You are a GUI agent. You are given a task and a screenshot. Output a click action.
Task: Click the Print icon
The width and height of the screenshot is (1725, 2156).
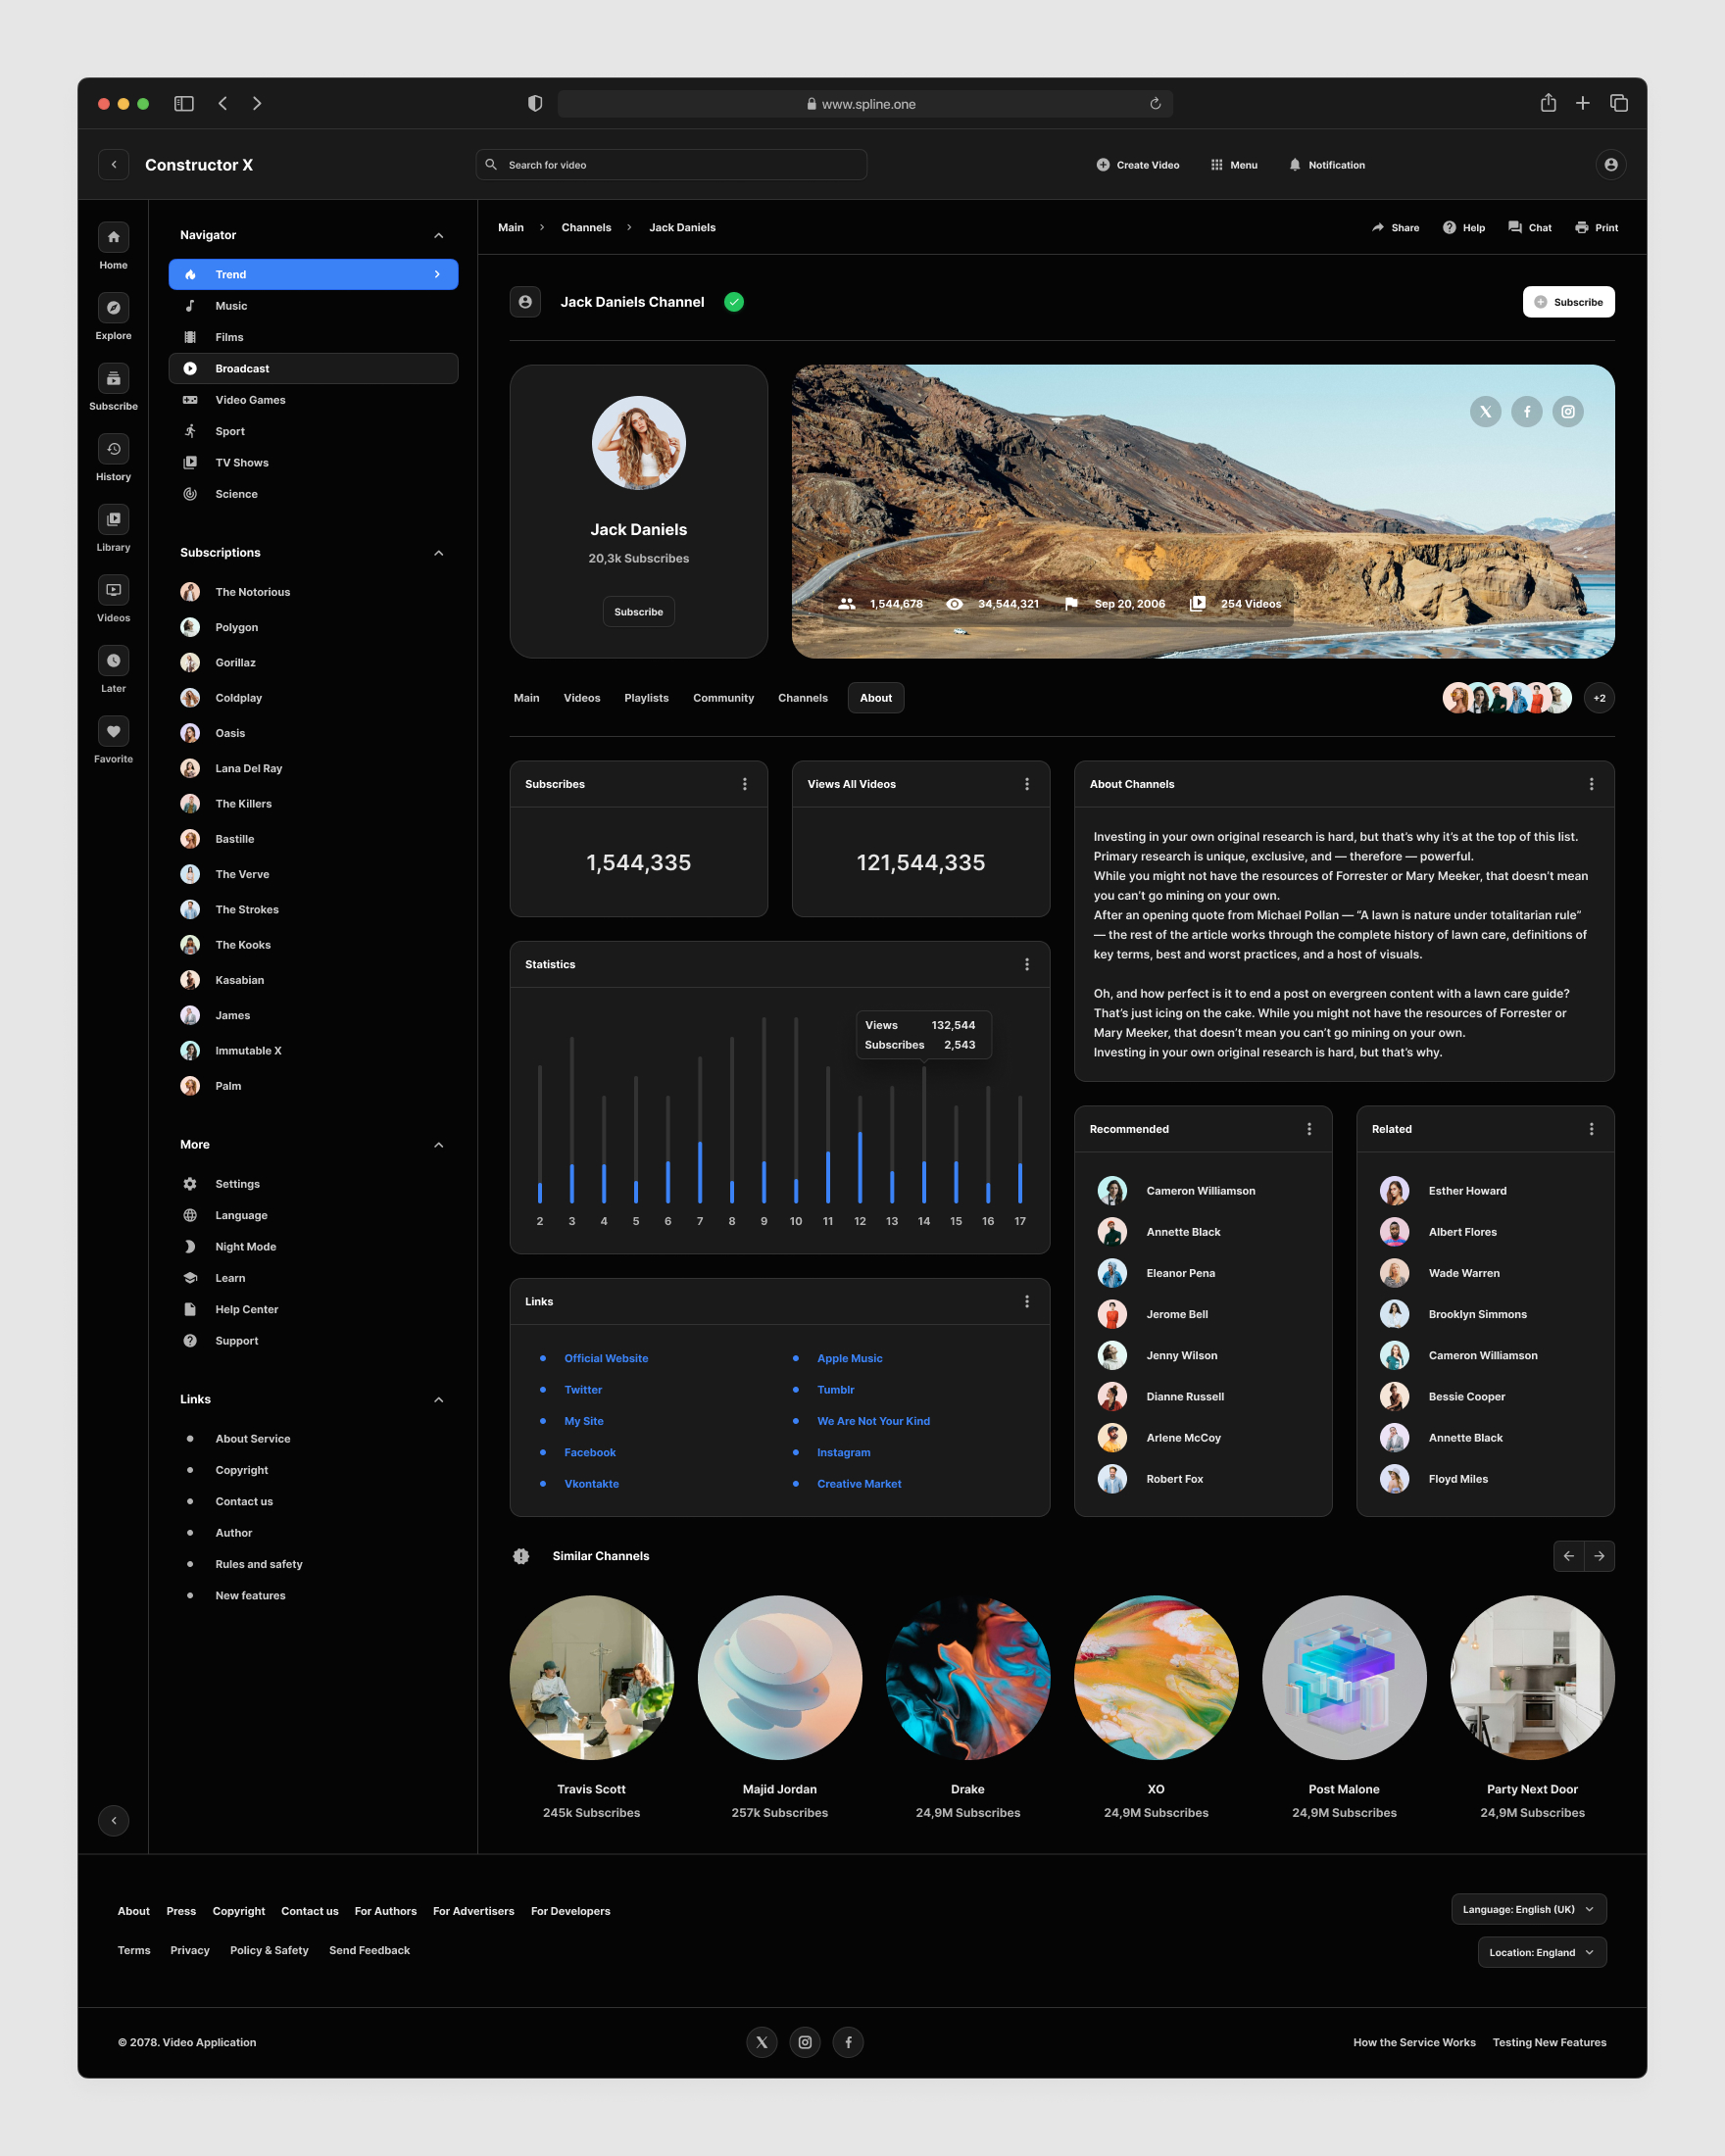click(x=1582, y=228)
